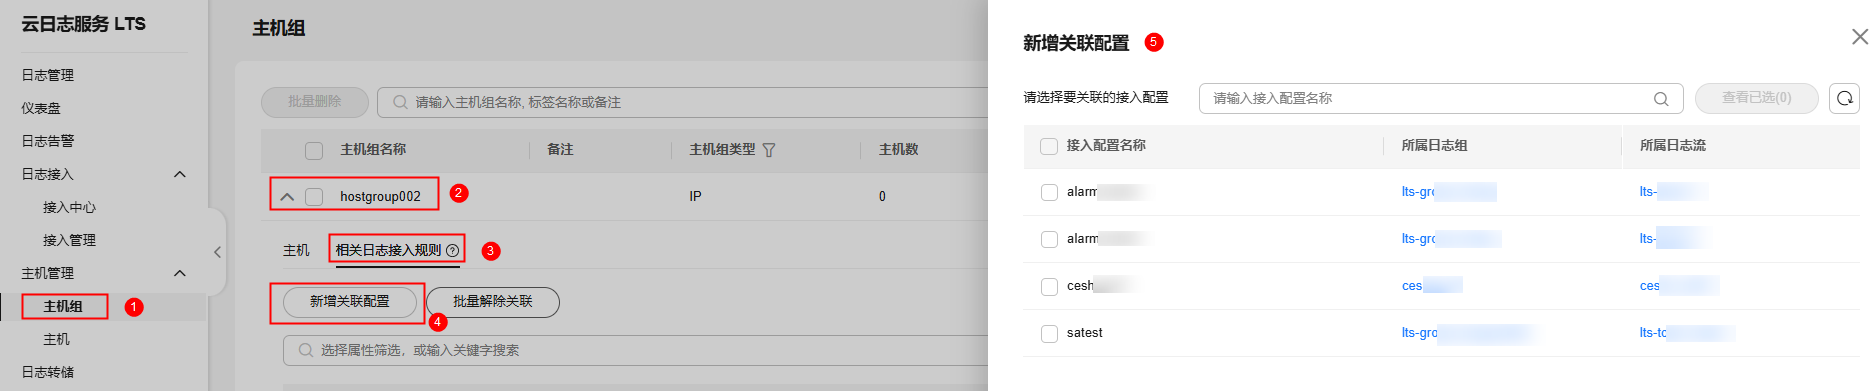The width and height of the screenshot is (1872, 391).
Task: Click the search icon in the host group search bar
Action: (400, 102)
